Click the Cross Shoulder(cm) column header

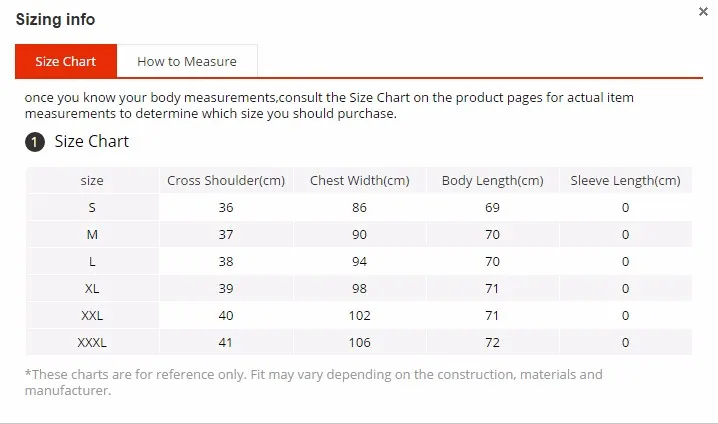pyautogui.click(x=226, y=180)
